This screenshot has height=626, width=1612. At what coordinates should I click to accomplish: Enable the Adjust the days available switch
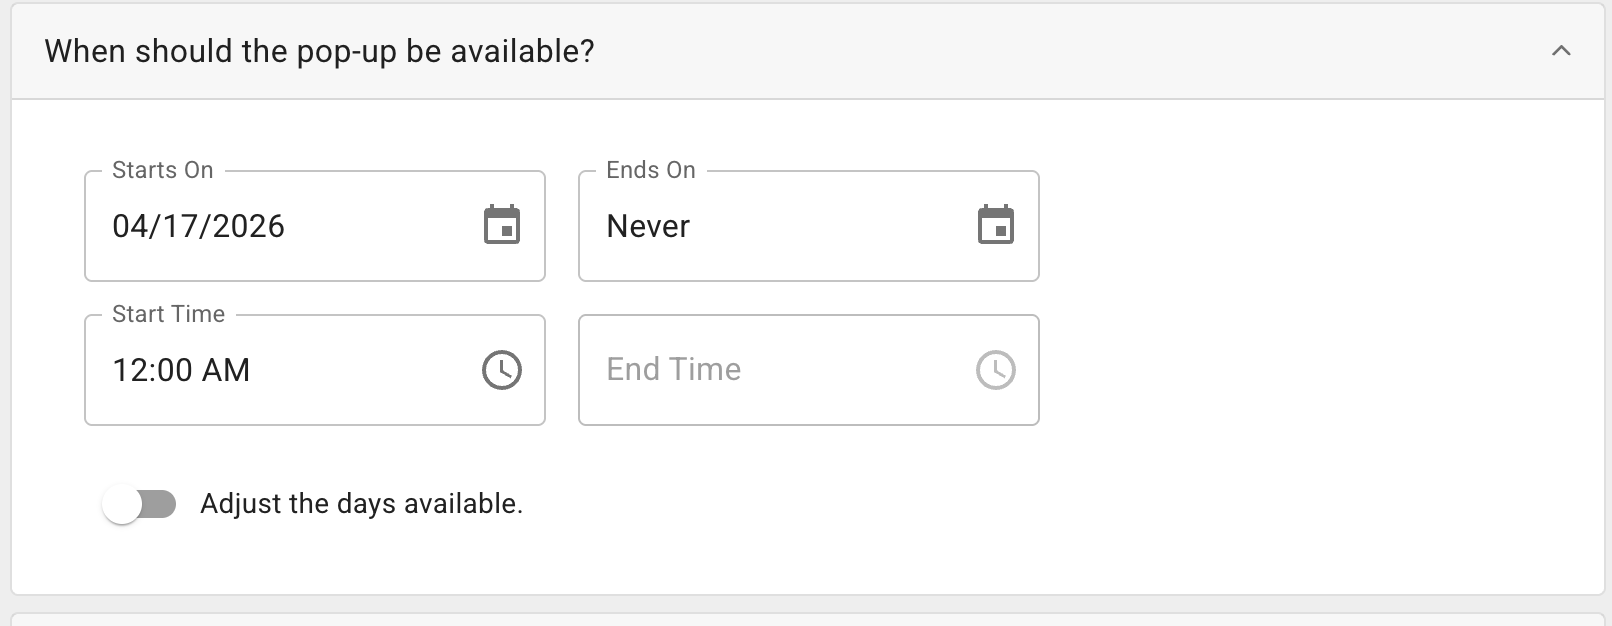click(140, 504)
